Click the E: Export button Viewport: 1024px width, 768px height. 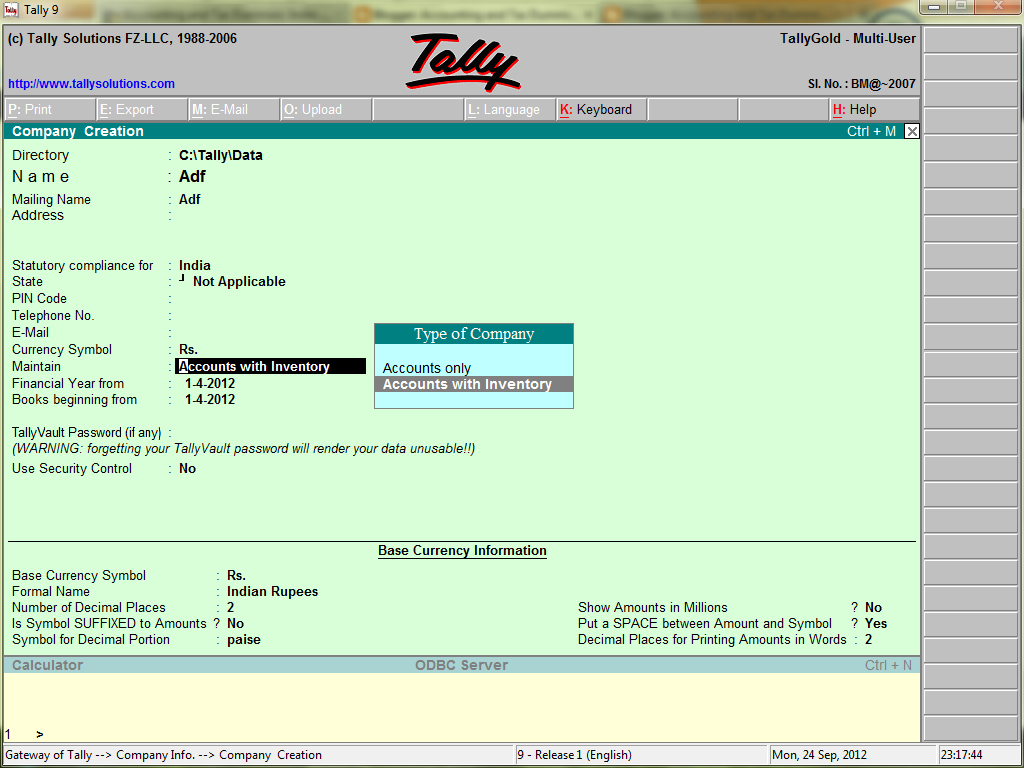point(142,110)
